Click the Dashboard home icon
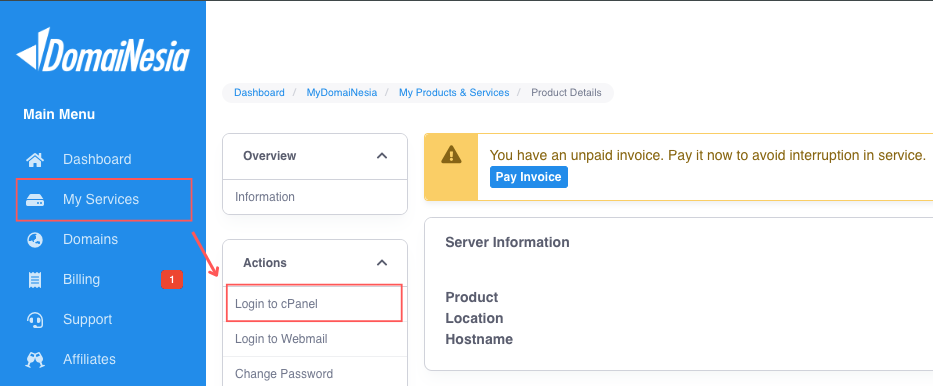The height and width of the screenshot is (386, 933). pos(35,159)
